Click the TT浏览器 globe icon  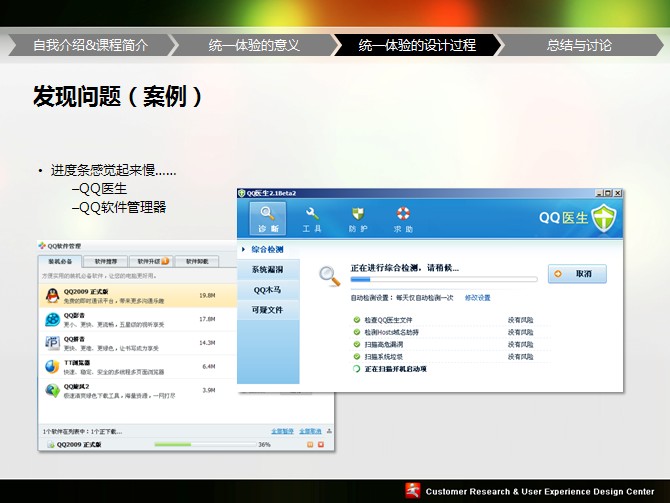click(x=53, y=367)
